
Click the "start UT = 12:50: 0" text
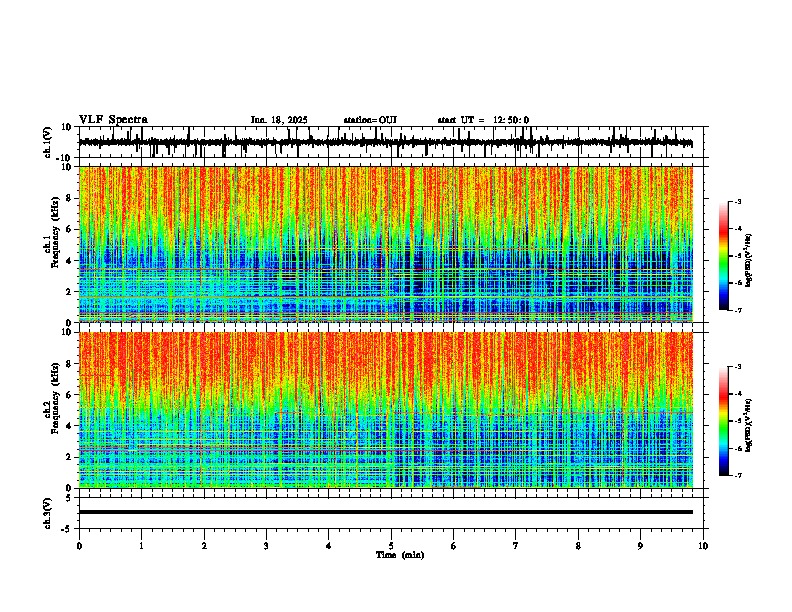[x=483, y=120]
